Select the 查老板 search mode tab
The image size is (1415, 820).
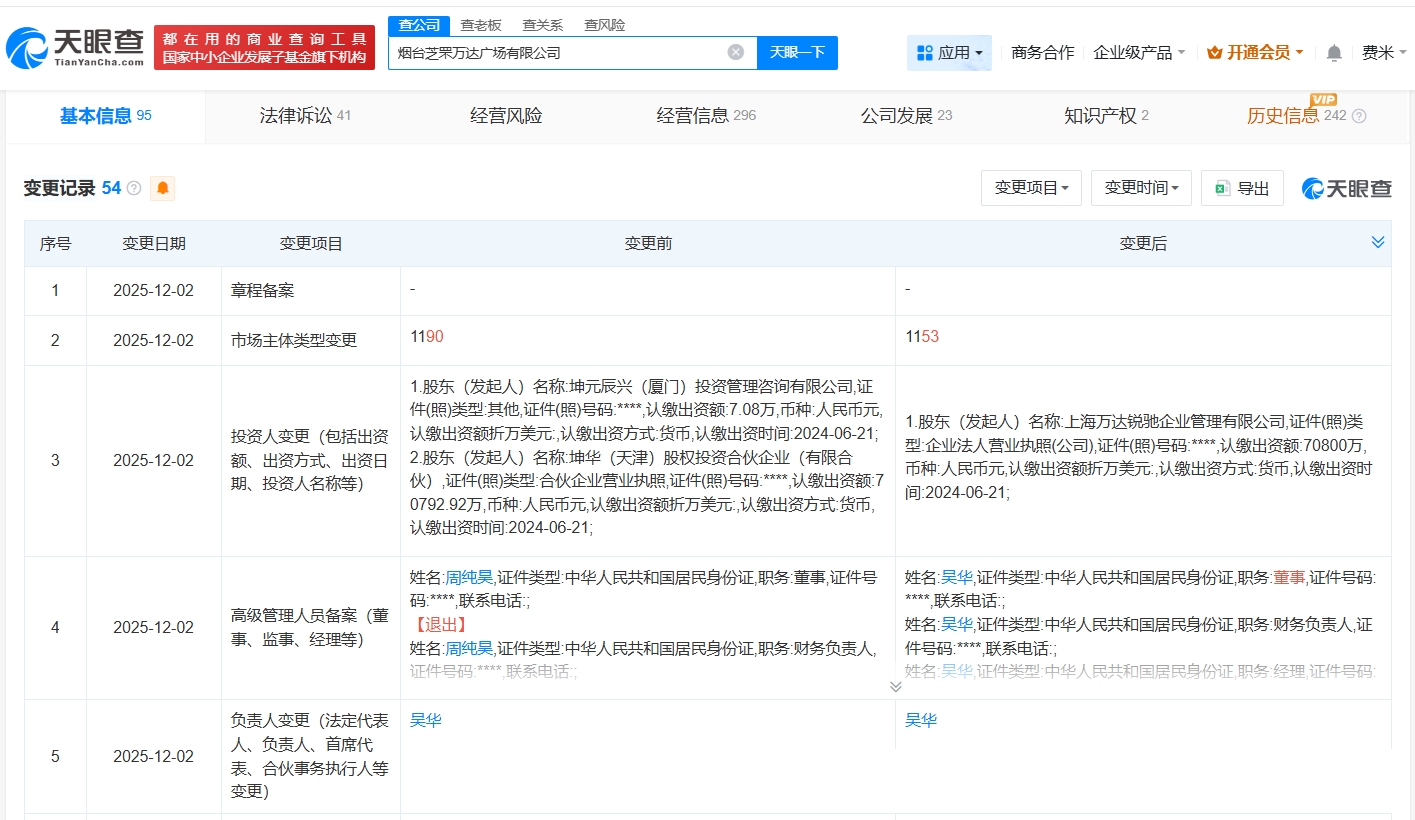pos(481,25)
